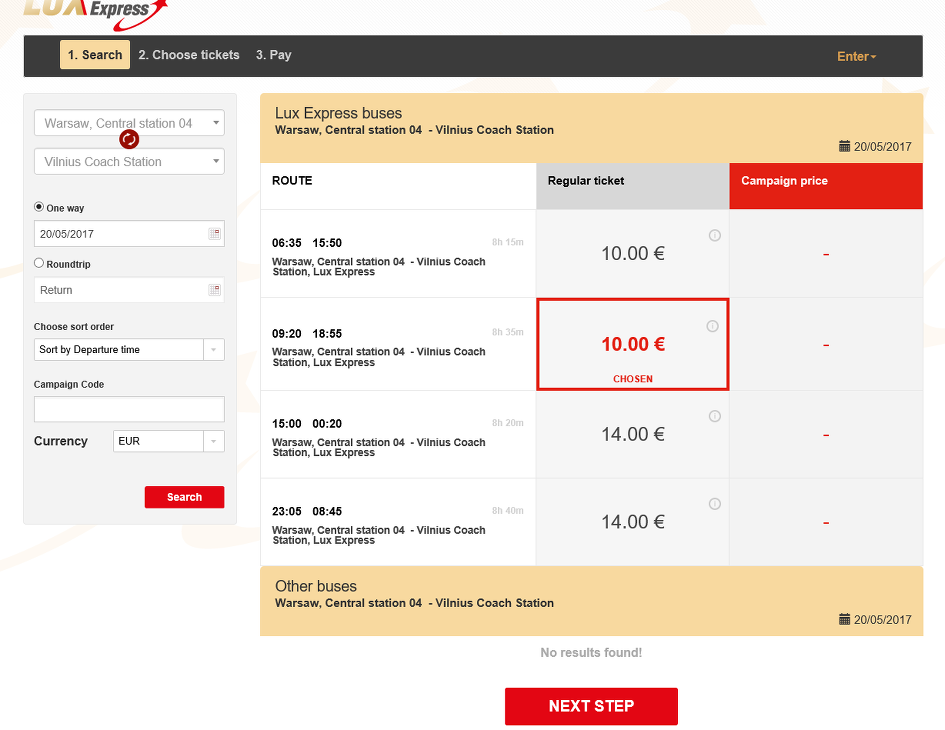The width and height of the screenshot is (945, 730).
Task: Expand the Sort by Departure time dropdown
Action: [x=130, y=350]
